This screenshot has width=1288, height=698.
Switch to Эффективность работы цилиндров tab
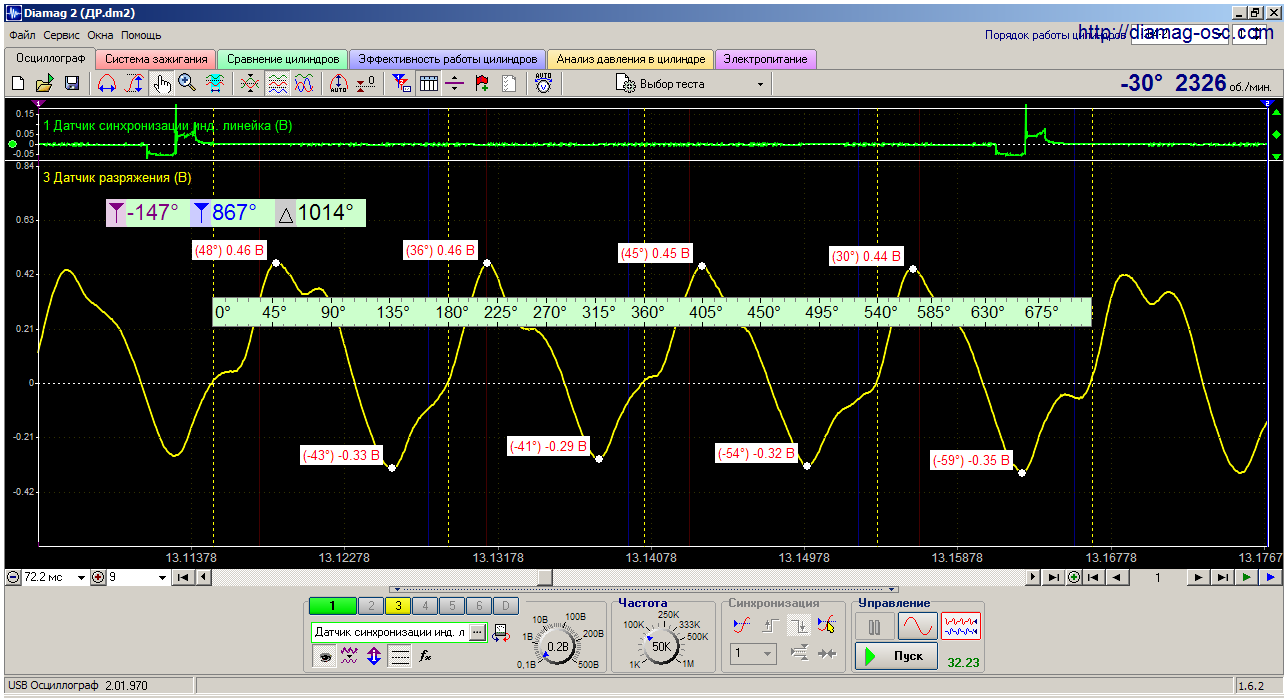click(x=448, y=59)
